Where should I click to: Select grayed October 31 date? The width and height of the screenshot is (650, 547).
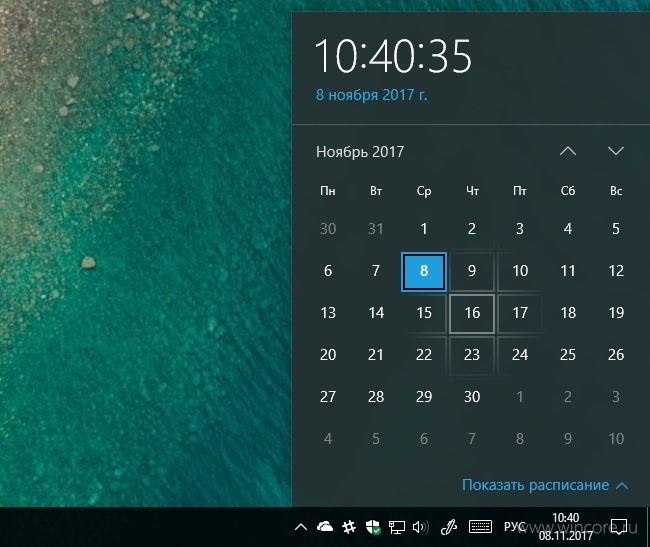pyautogui.click(x=376, y=229)
